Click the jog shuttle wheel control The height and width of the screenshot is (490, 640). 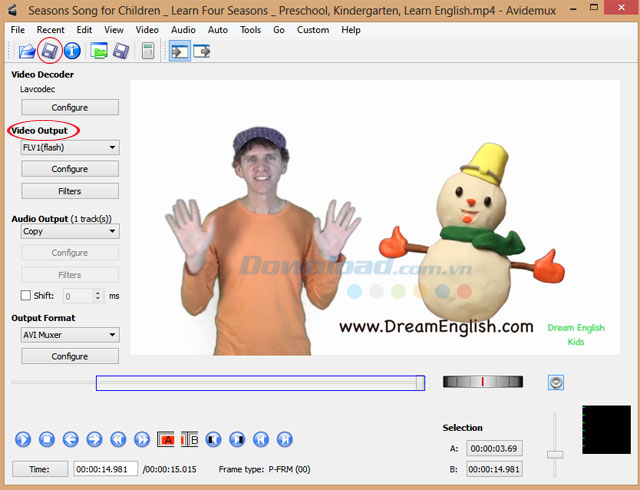coord(482,382)
